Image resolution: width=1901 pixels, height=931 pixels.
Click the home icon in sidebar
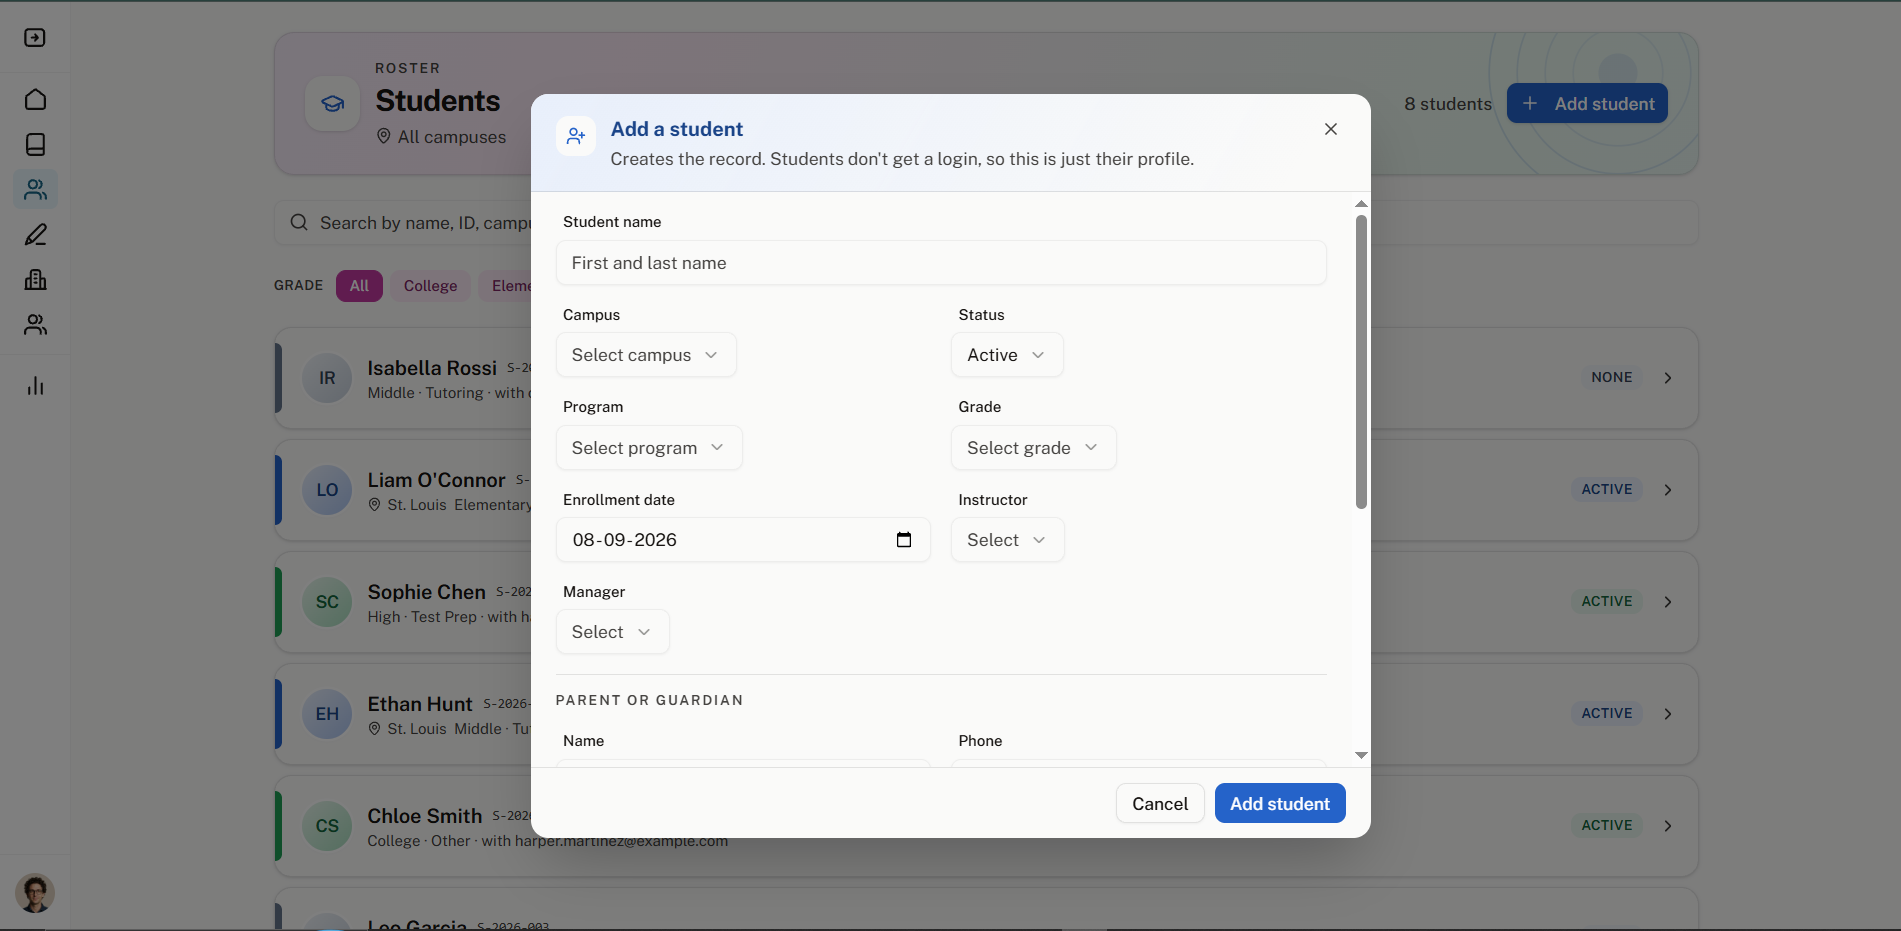35,99
